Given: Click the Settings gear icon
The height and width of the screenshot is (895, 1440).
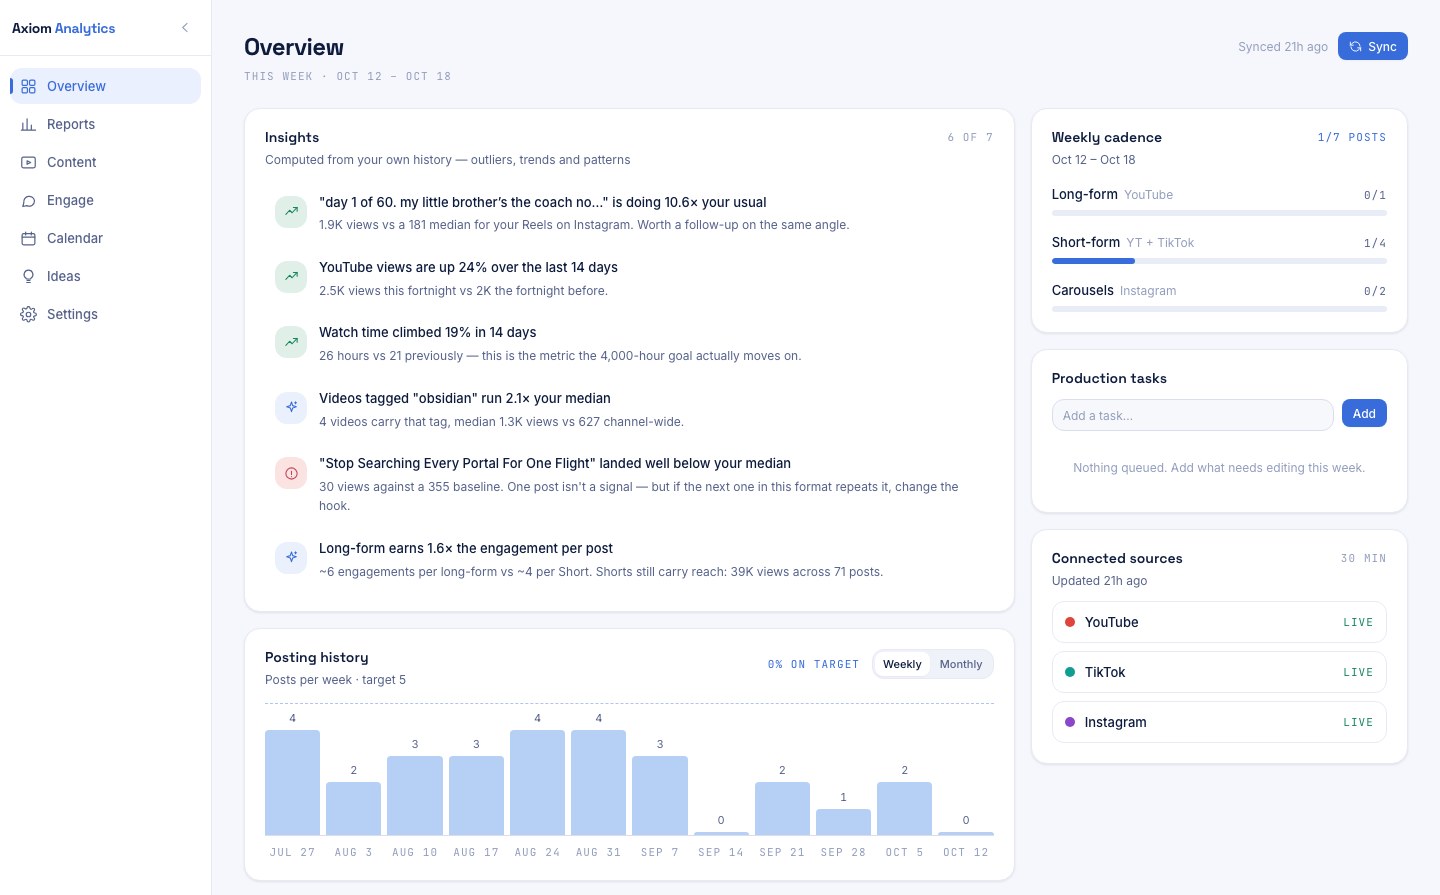Looking at the screenshot, I should click(28, 314).
